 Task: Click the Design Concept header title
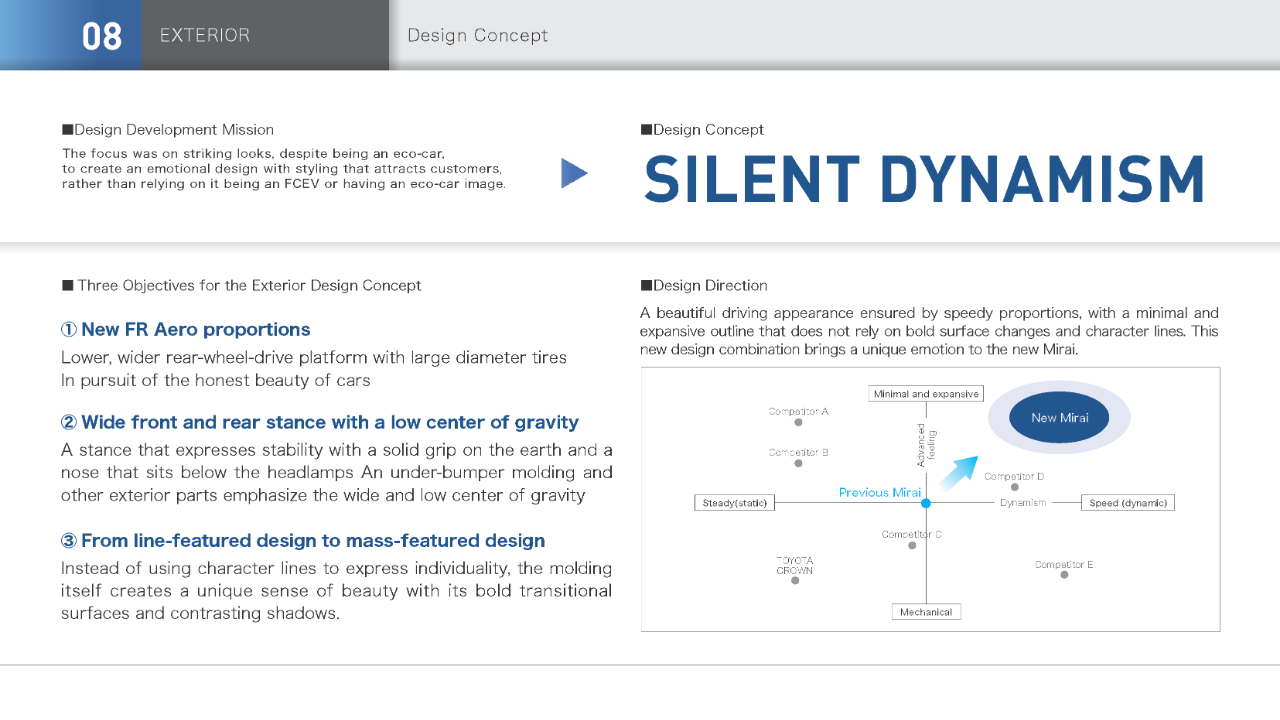click(x=478, y=35)
